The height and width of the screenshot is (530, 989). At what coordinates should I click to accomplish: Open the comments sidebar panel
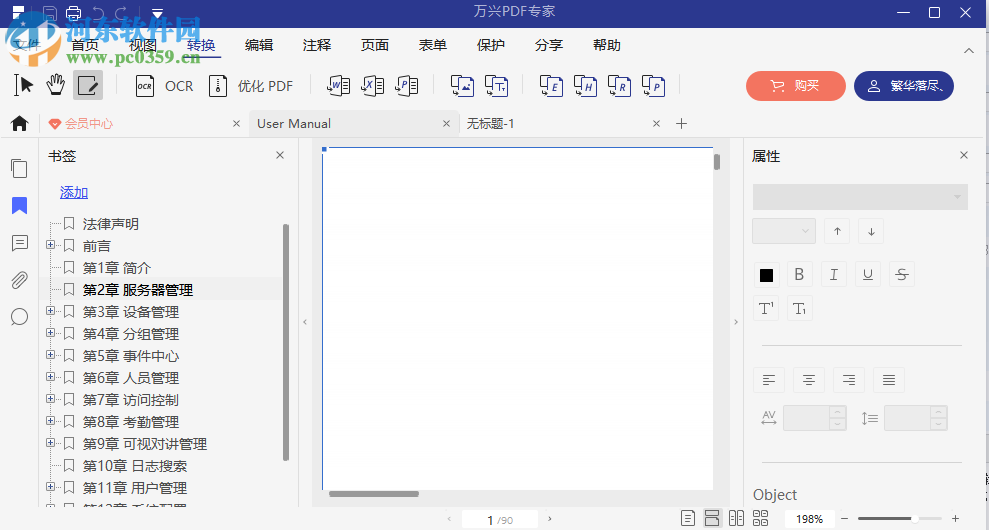20,243
